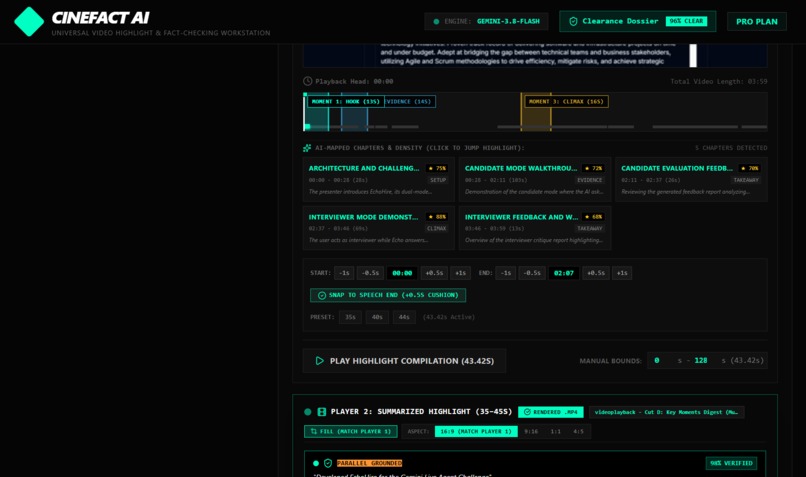Open the PRO PLAN button

click(757, 22)
